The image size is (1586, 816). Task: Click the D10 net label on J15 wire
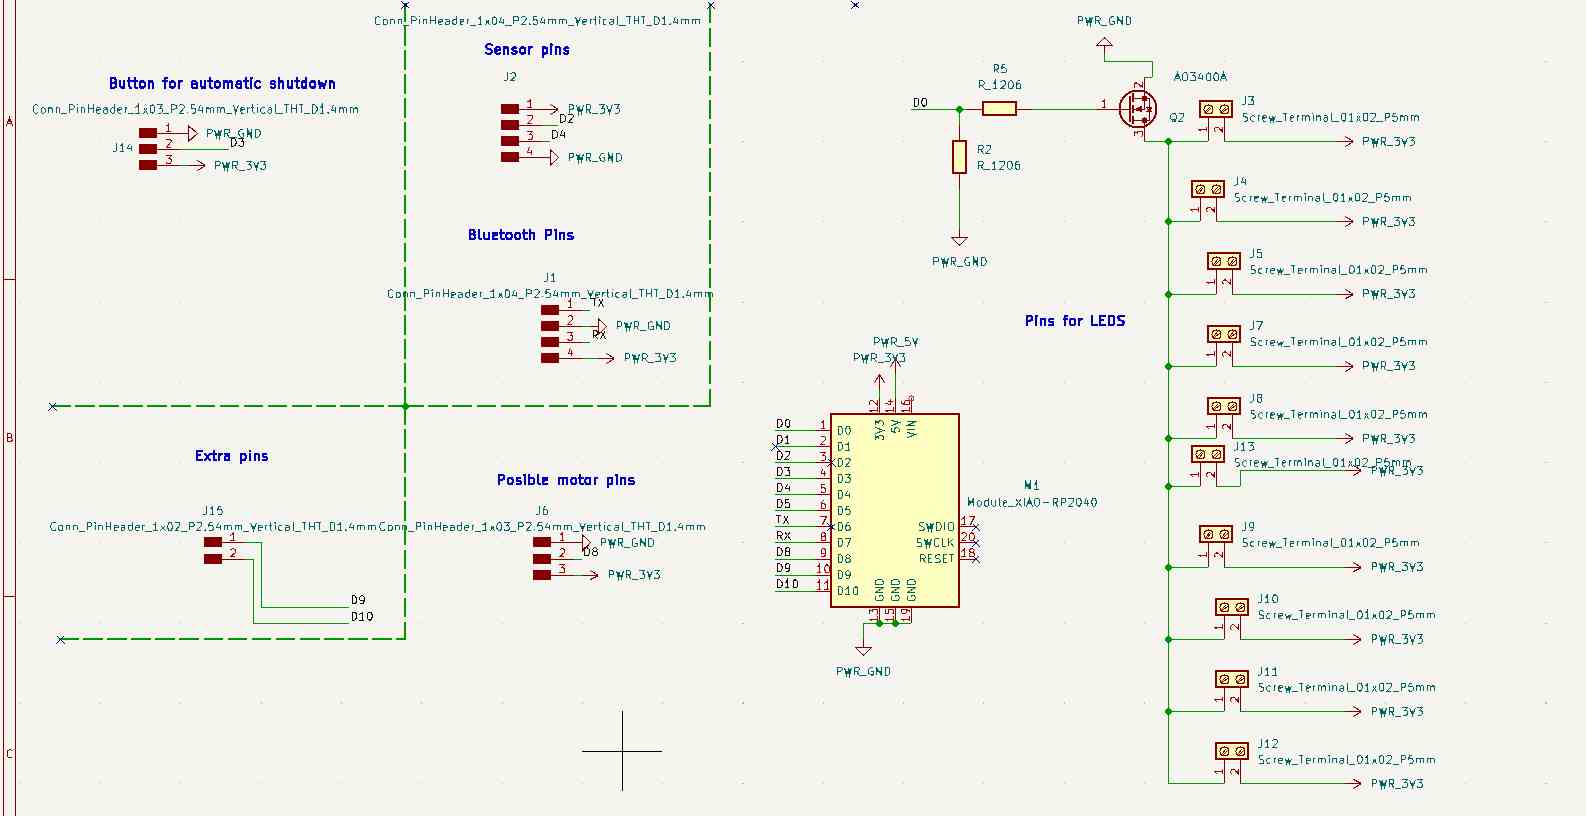pos(362,616)
